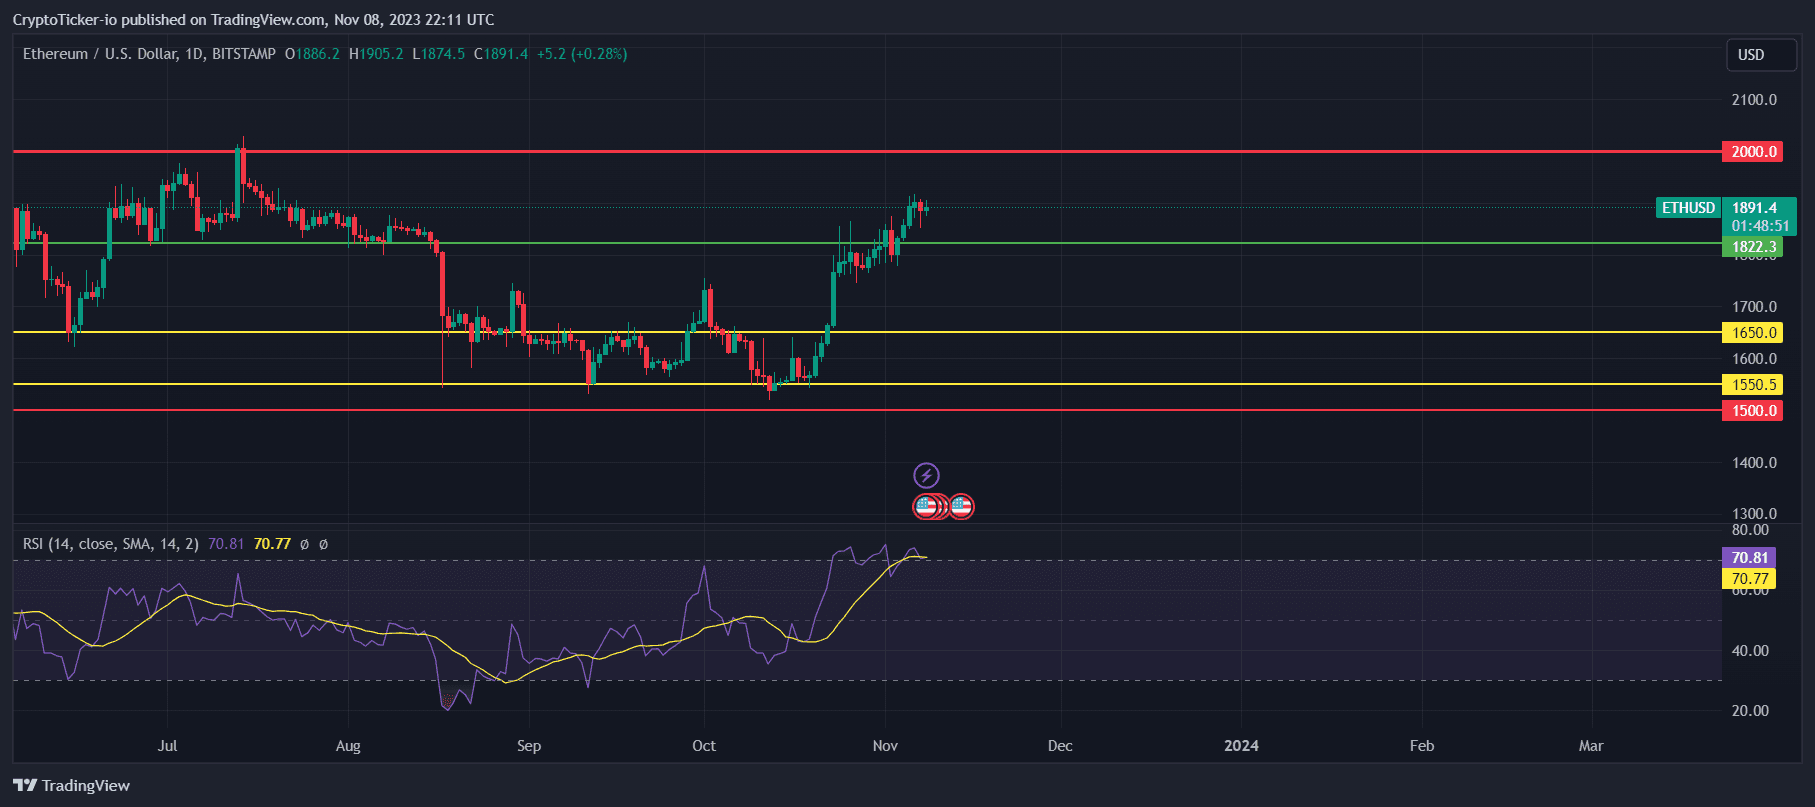The height and width of the screenshot is (807, 1815).
Task: Click the CryptoTicker-io published header text
Action: [x=253, y=20]
